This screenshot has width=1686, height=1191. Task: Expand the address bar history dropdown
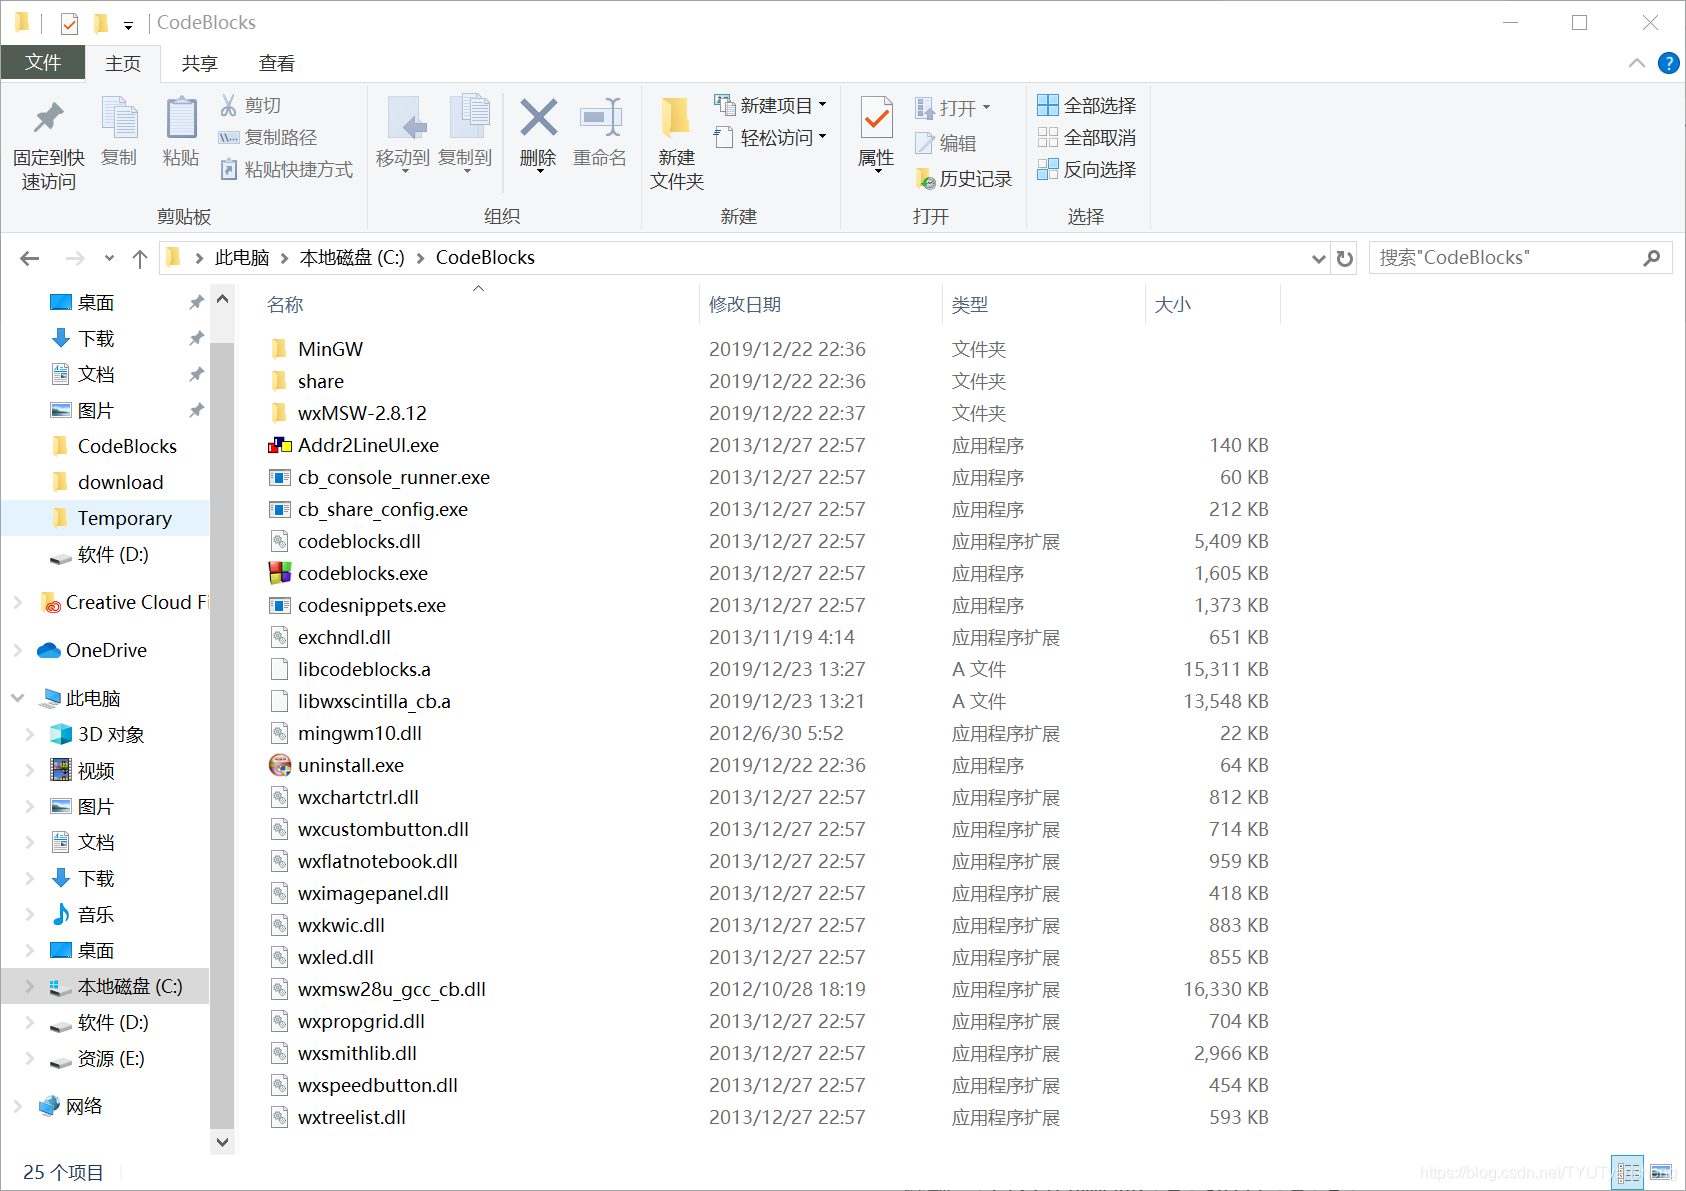[1319, 258]
